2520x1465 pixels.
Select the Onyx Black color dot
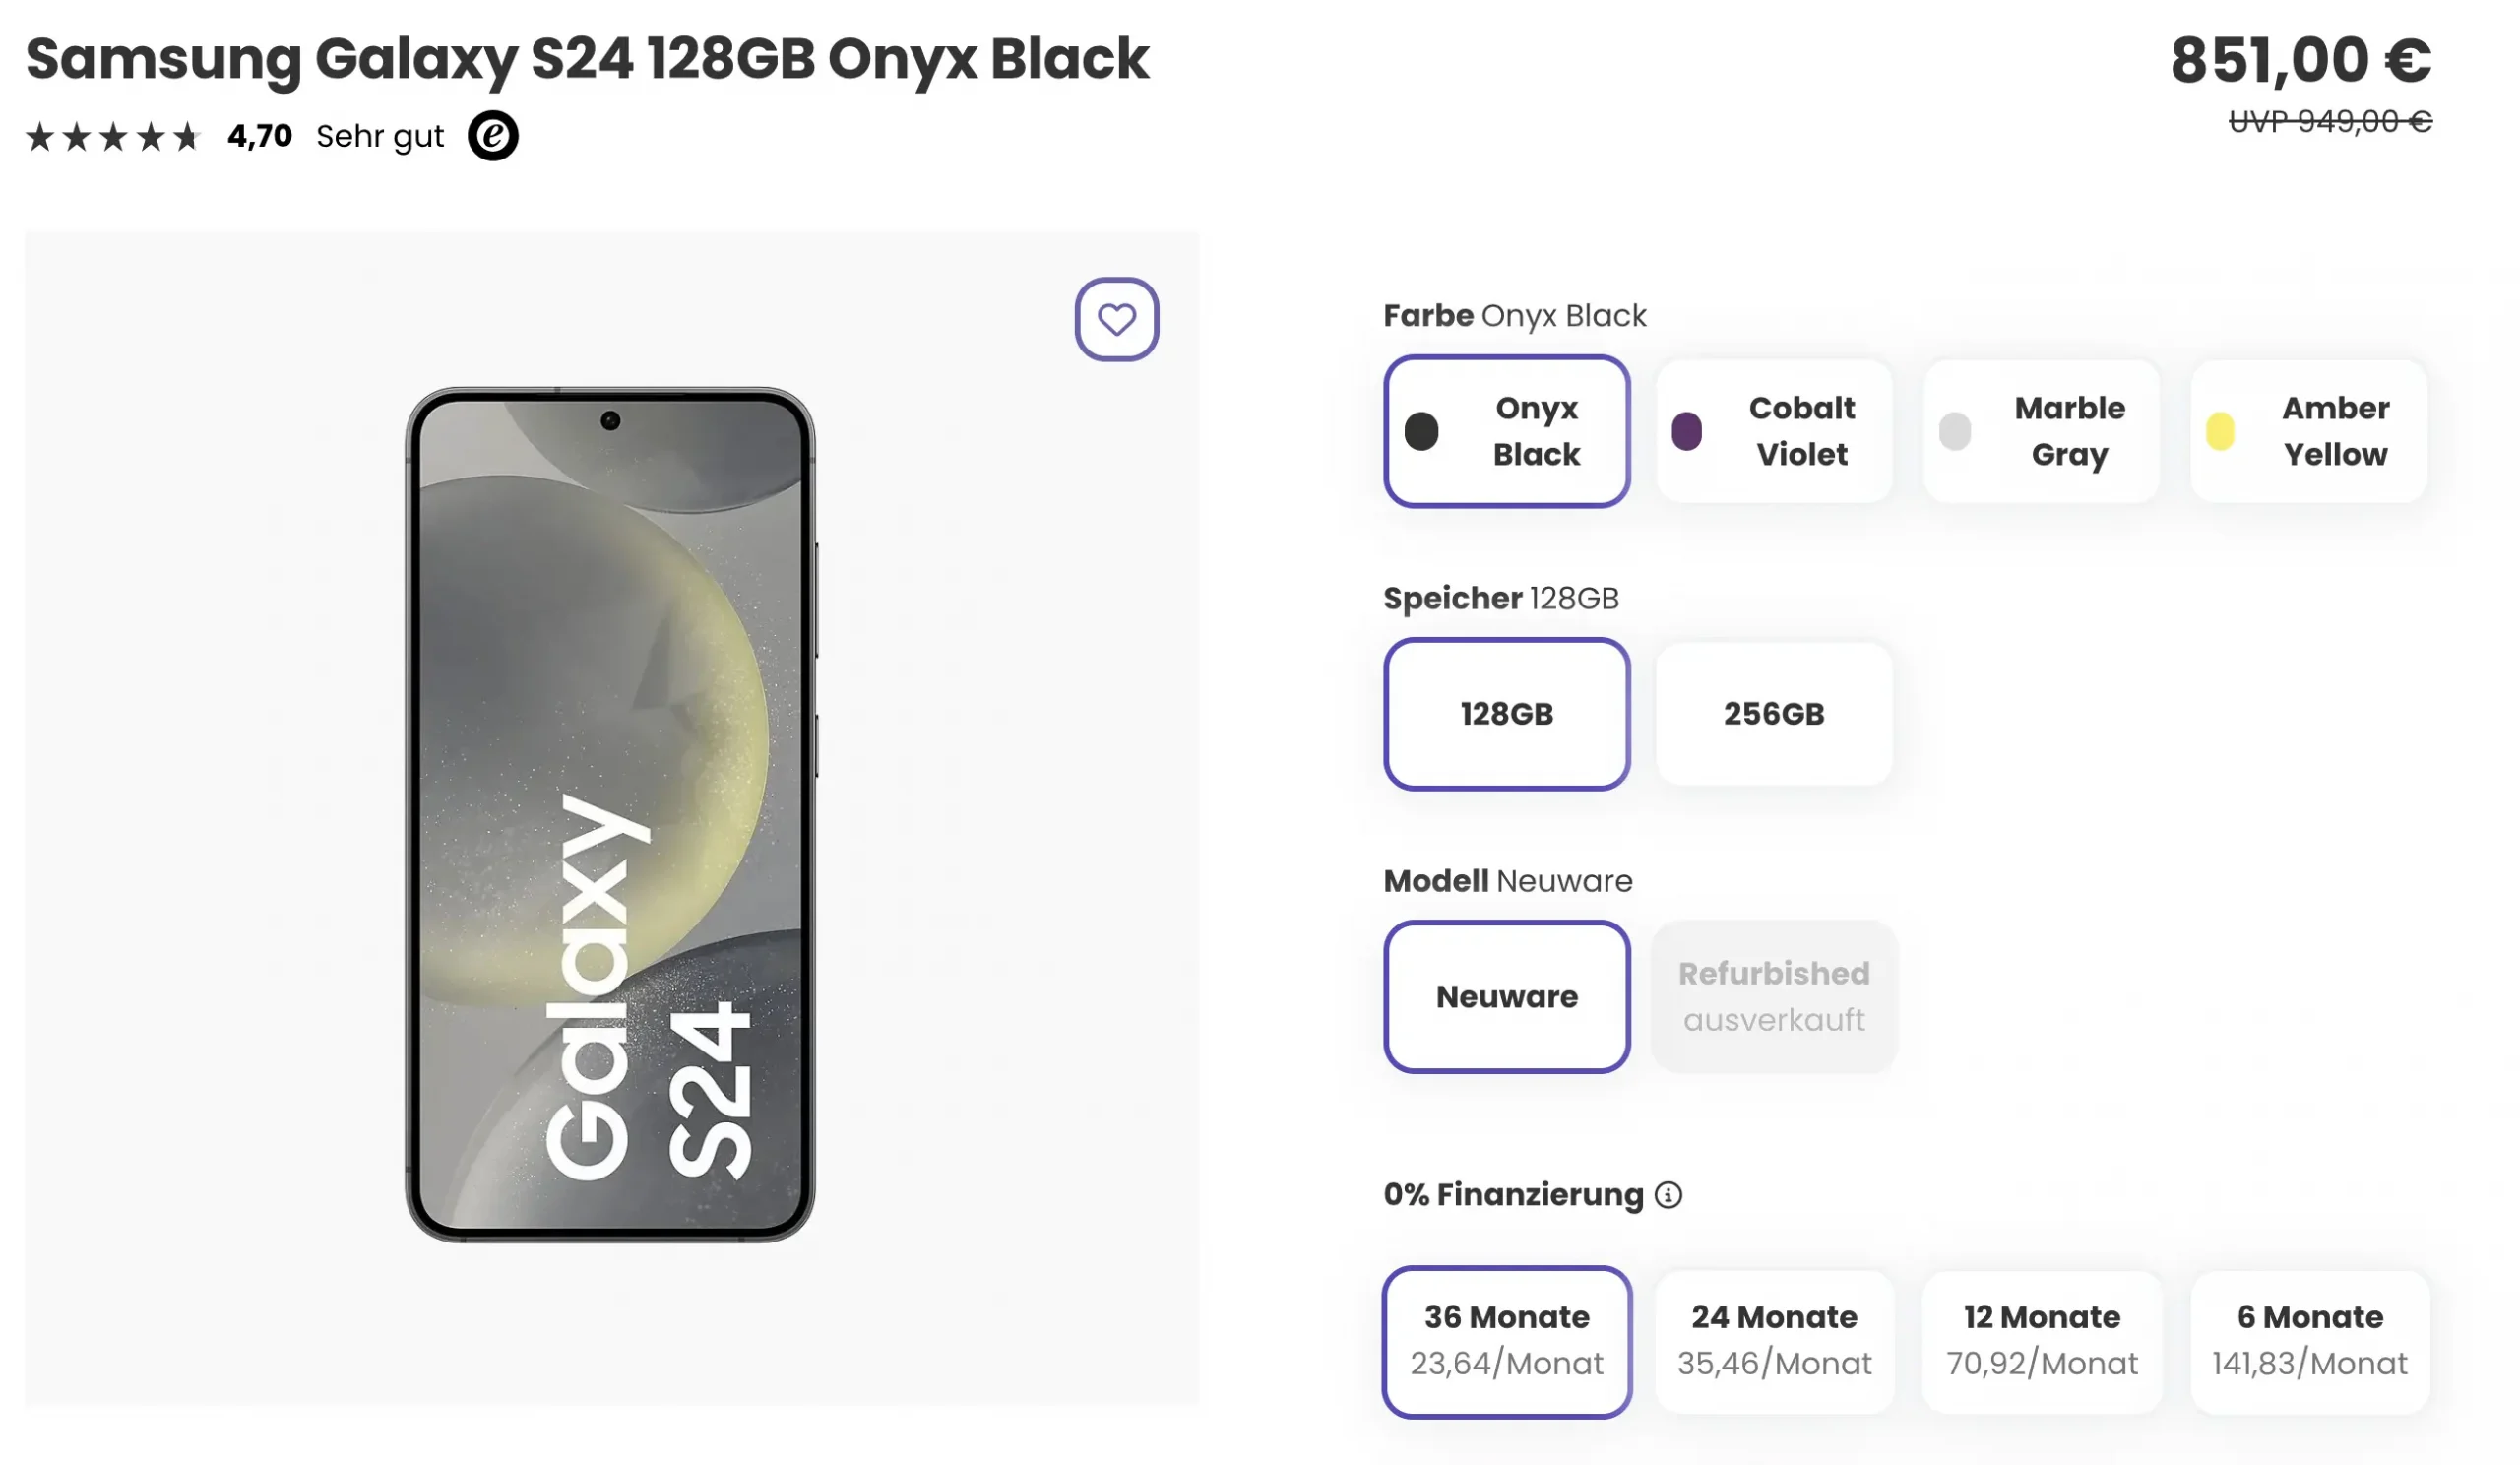pos(1421,430)
